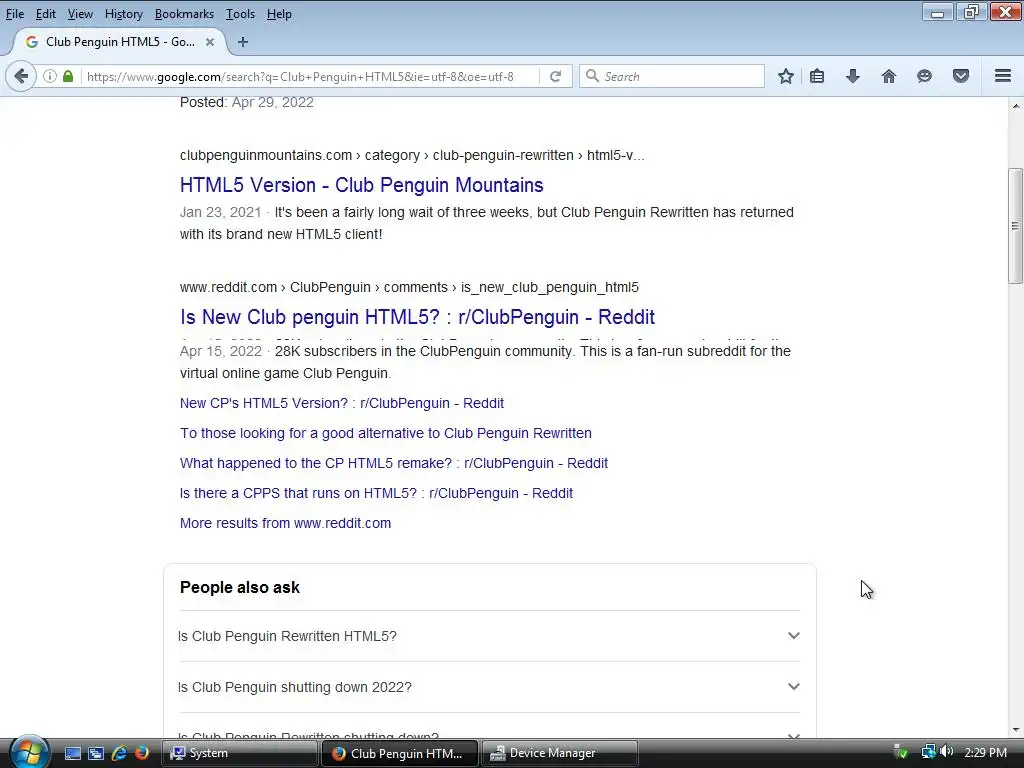The width and height of the screenshot is (1024, 768).
Task: Open 'HTML5 Version - Club Penguin Mountains' result
Action: [x=361, y=185]
